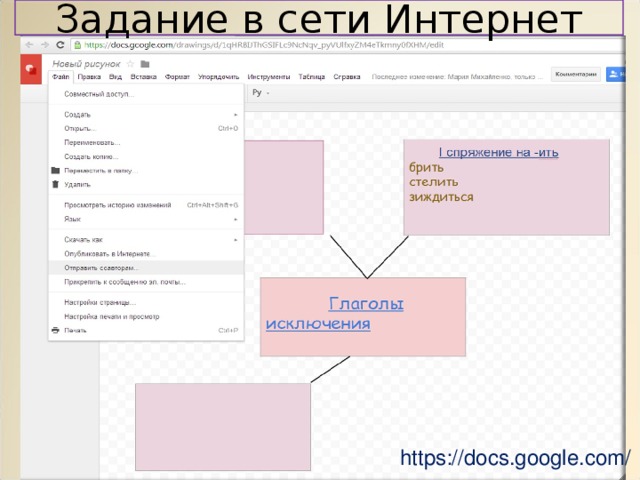The height and width of the screenshot is (480, 640).
Task: Select Переименовать in File menu
Action: pyautogui.click(x=146, y=142)
